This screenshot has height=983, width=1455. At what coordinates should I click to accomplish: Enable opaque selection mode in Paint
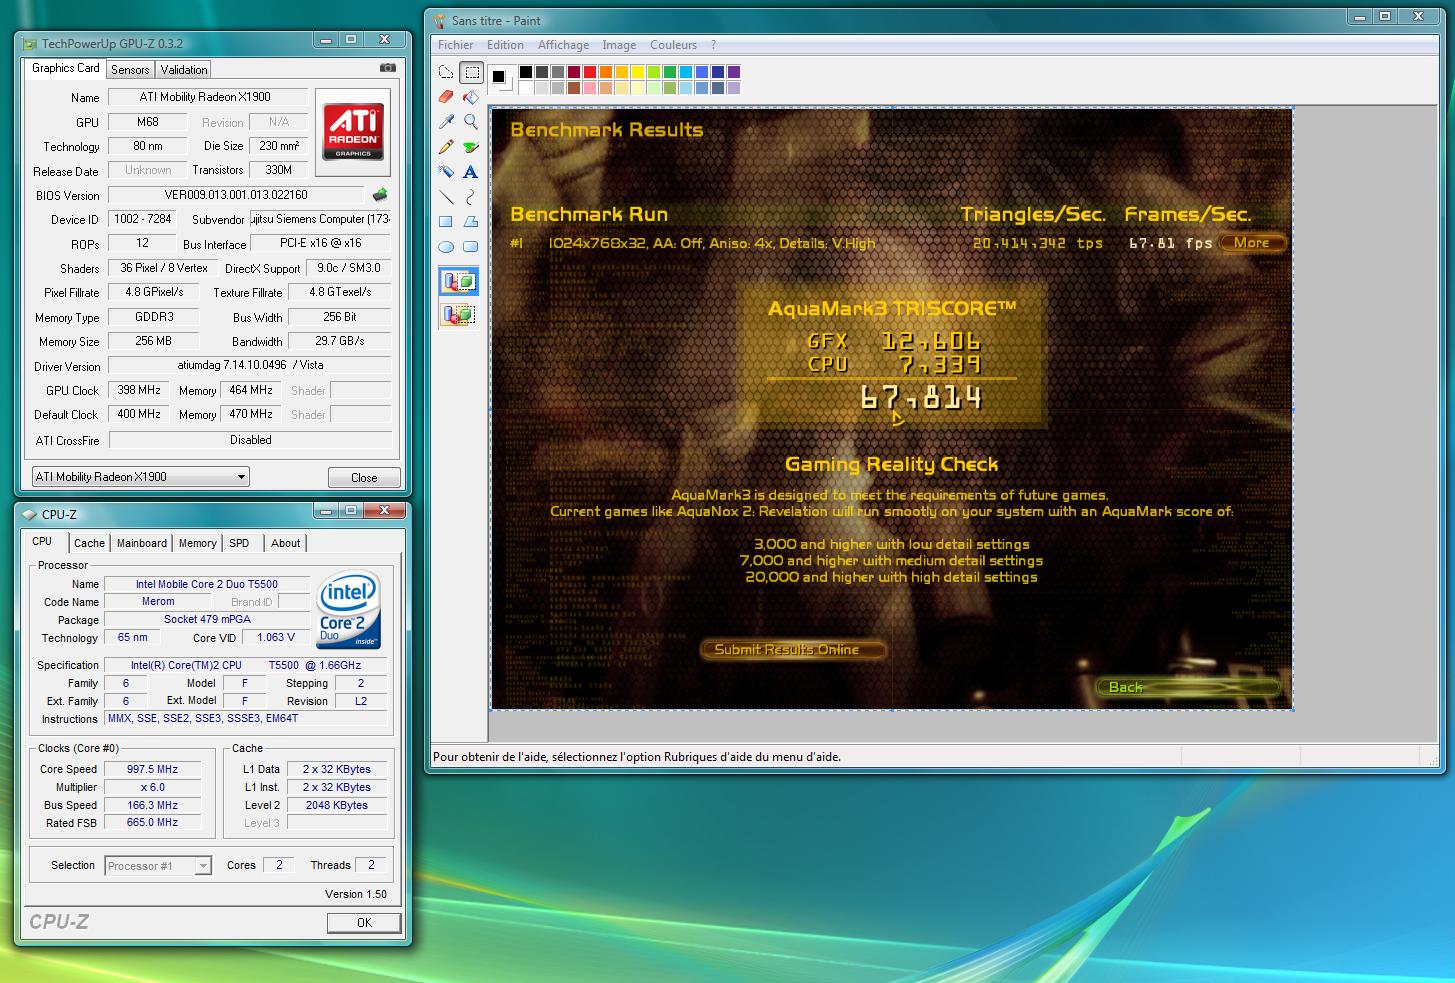click(x=459, y=282)
